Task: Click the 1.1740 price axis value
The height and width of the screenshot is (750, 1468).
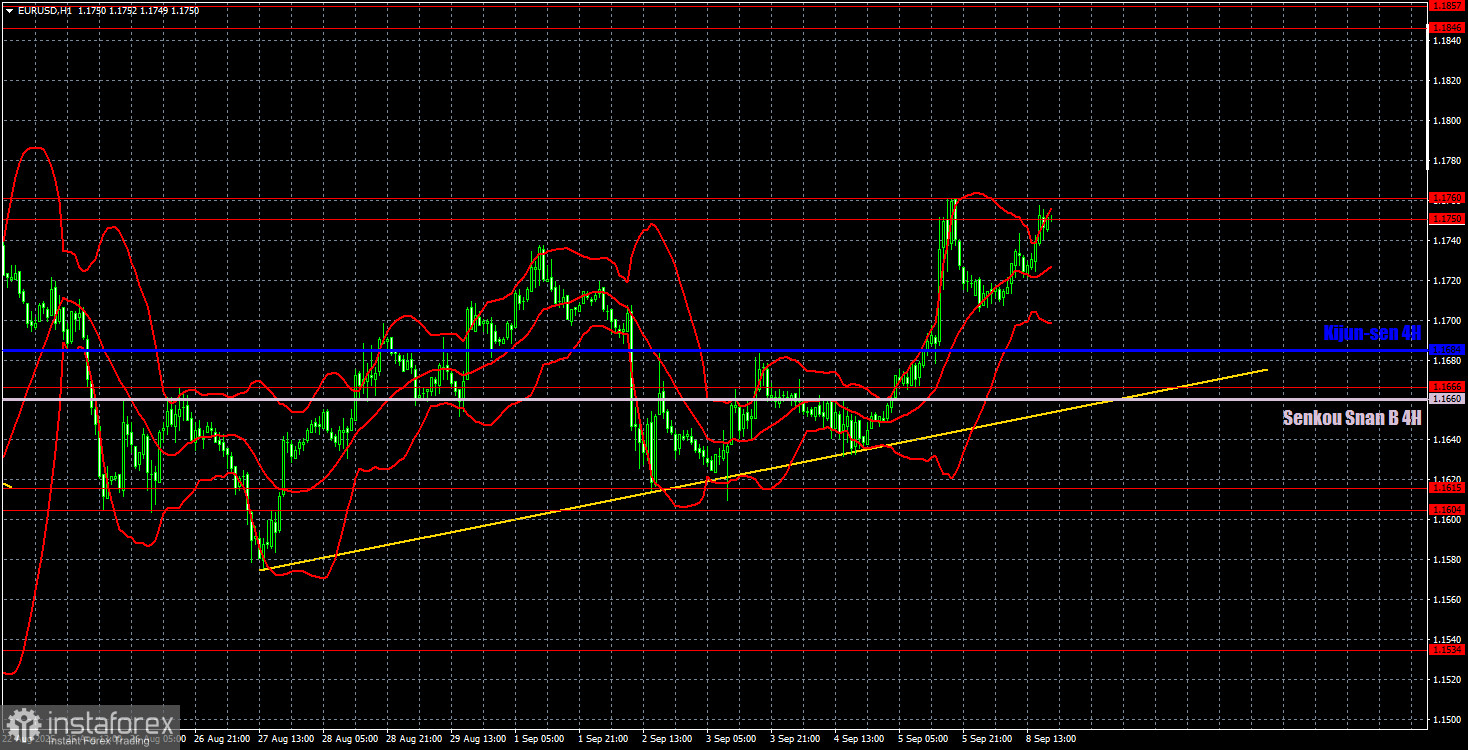Action: point(1447,240)
